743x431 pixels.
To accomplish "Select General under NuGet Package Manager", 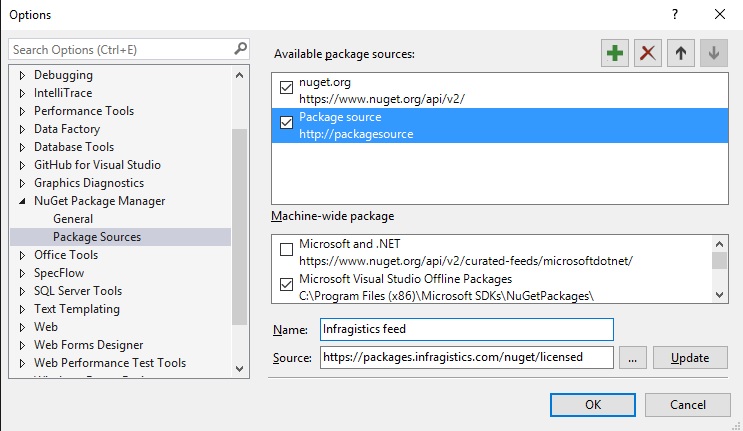I will (x=73, y=219).
